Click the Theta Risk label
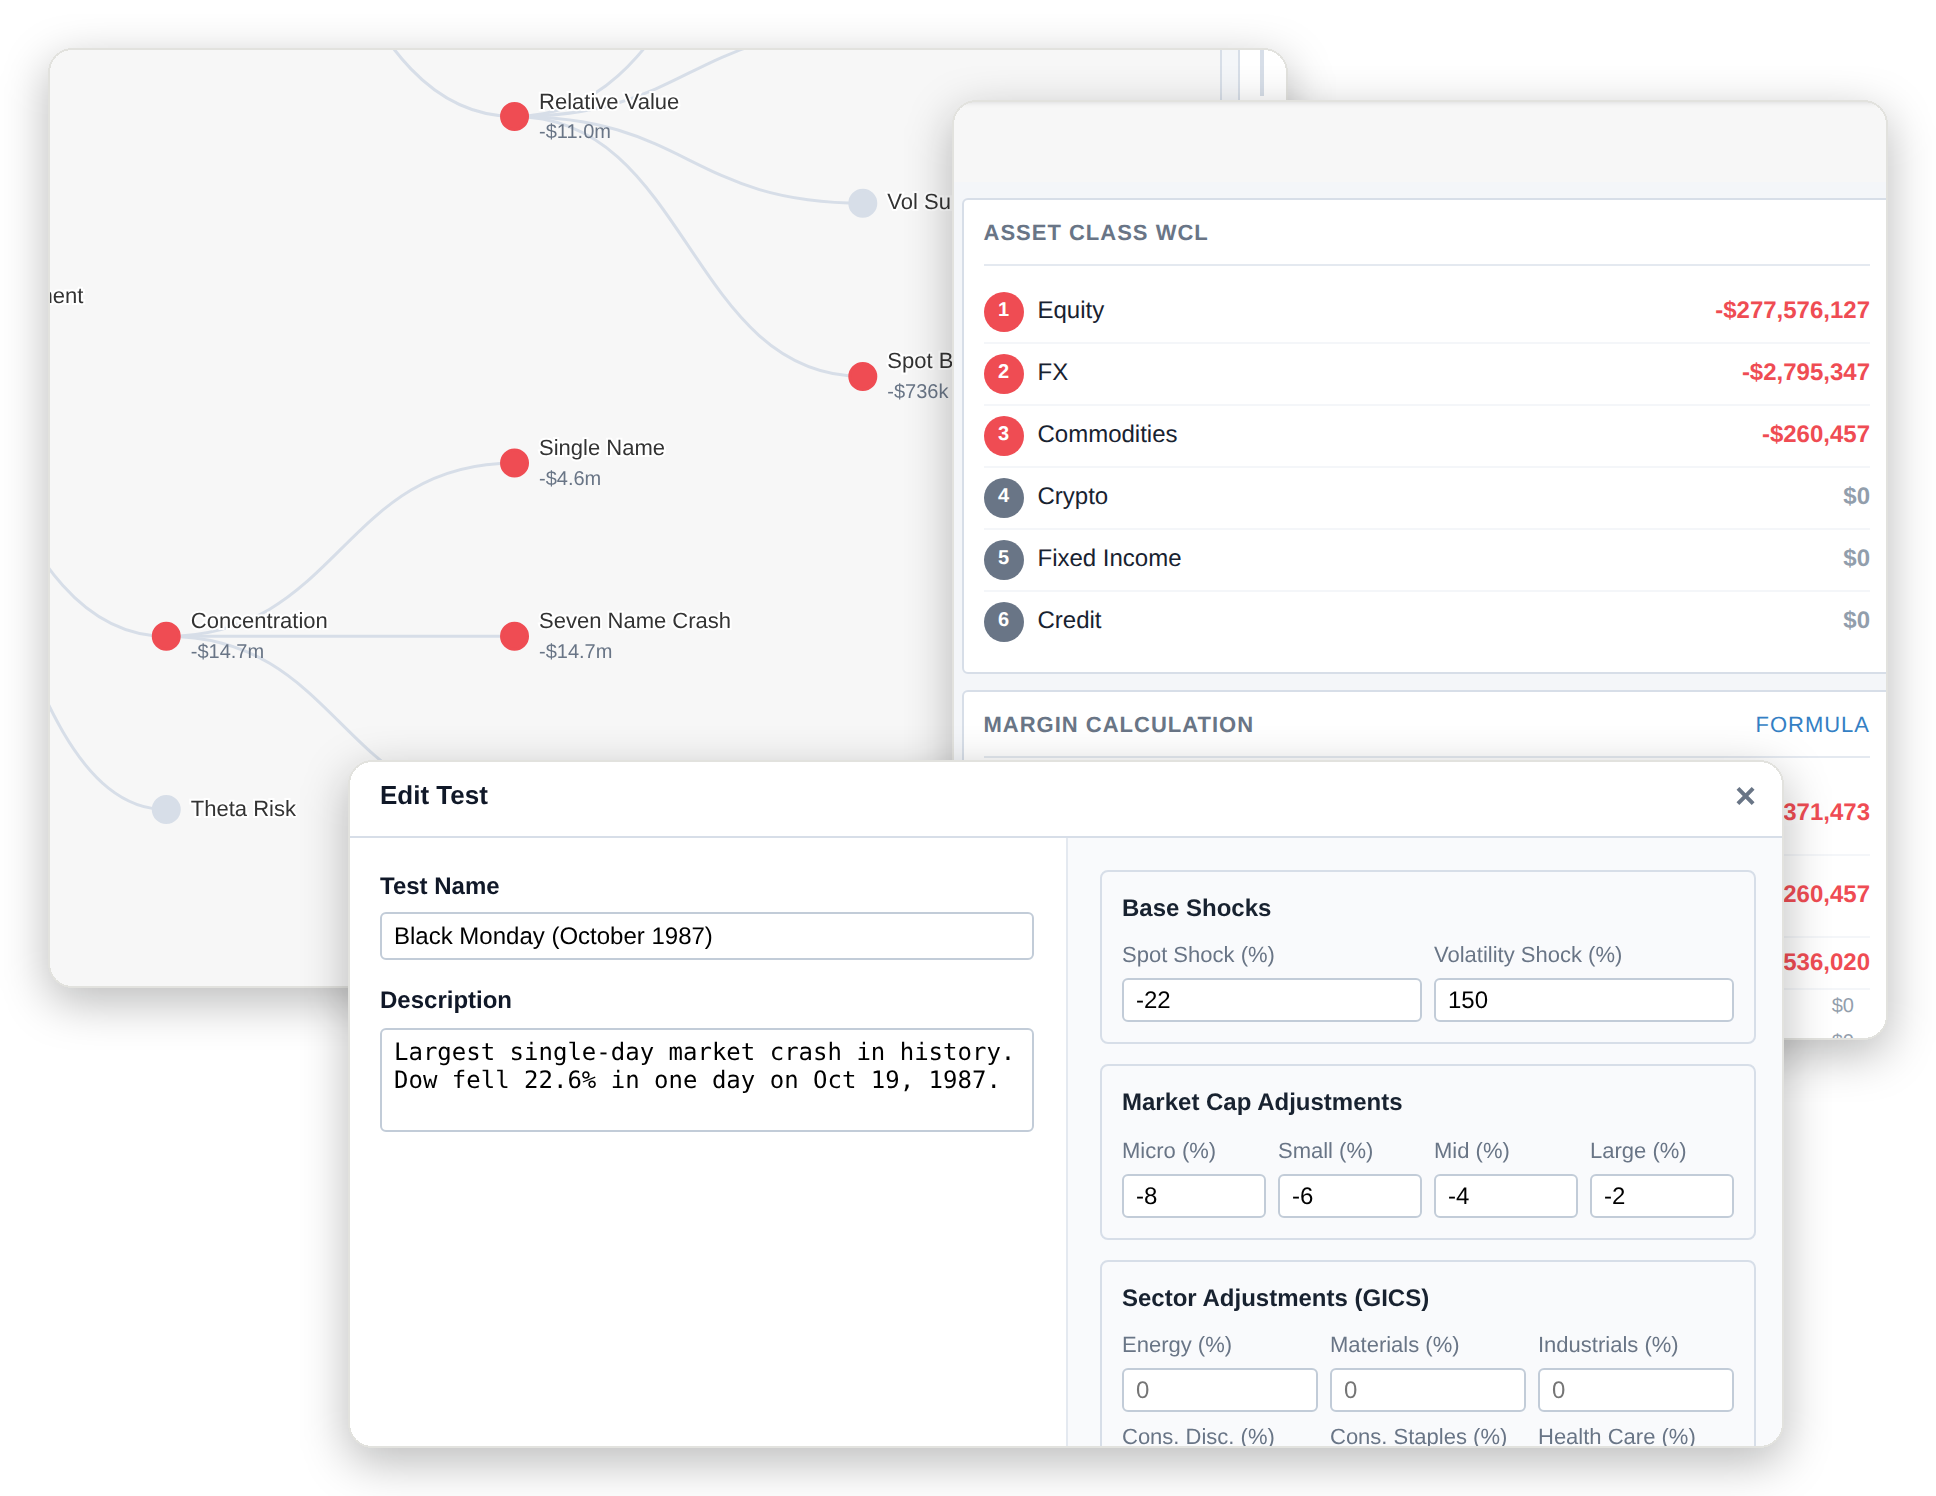The height and width of the screenshot is (1496, 1936). 243,809
